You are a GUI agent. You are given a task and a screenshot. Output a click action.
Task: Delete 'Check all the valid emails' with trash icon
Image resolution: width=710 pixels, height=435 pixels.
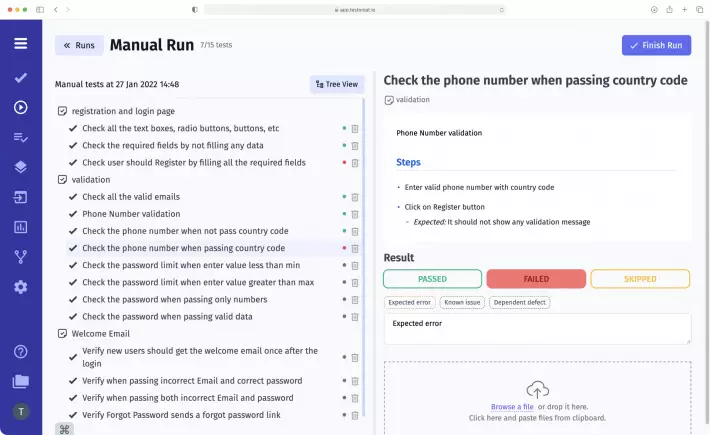click(355, 197)
